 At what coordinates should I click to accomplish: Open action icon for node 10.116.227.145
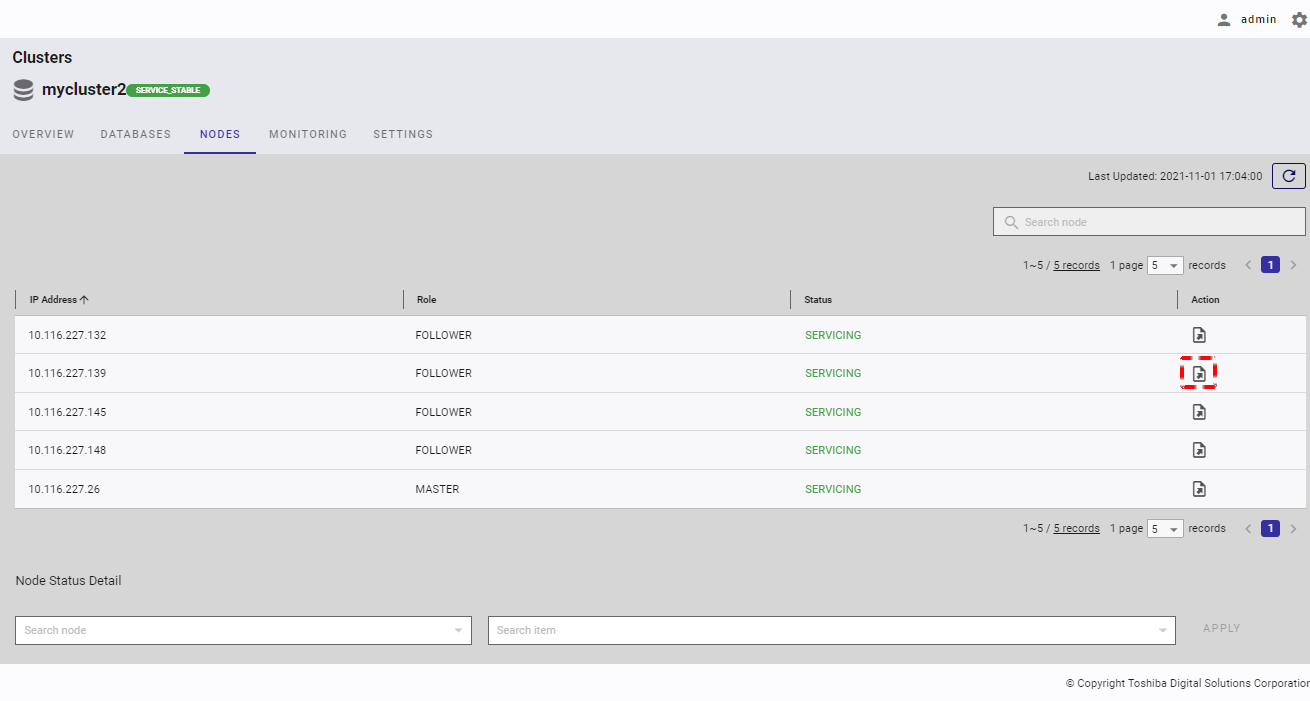[x=1199, y=412]
